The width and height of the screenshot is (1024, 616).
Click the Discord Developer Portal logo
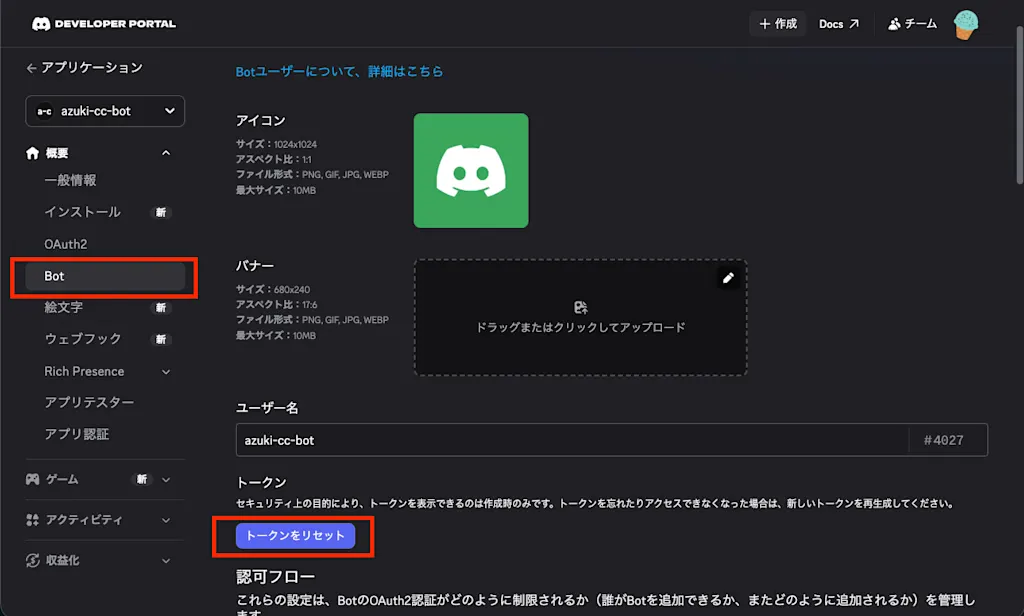[104, 24]
